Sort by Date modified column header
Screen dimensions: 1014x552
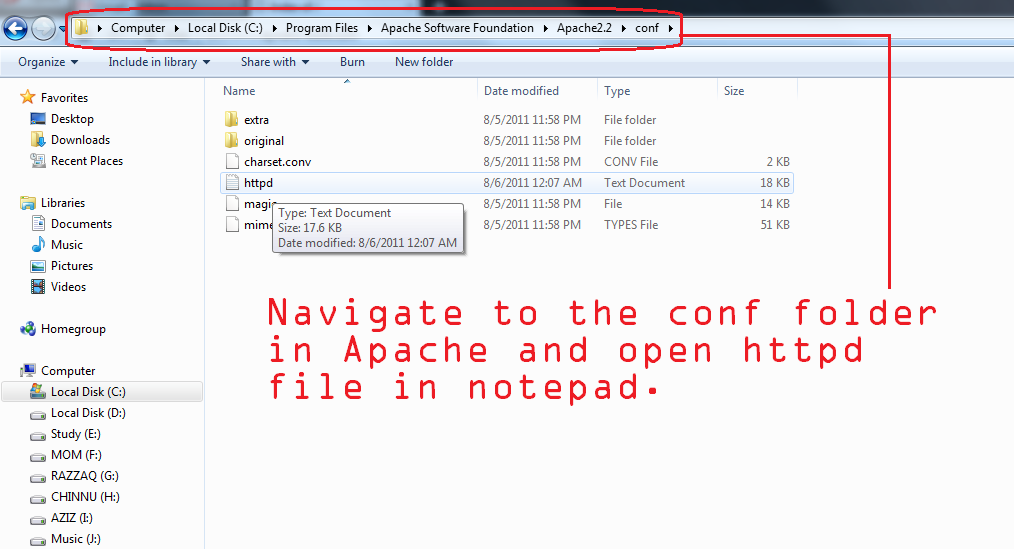click(521, 91)
